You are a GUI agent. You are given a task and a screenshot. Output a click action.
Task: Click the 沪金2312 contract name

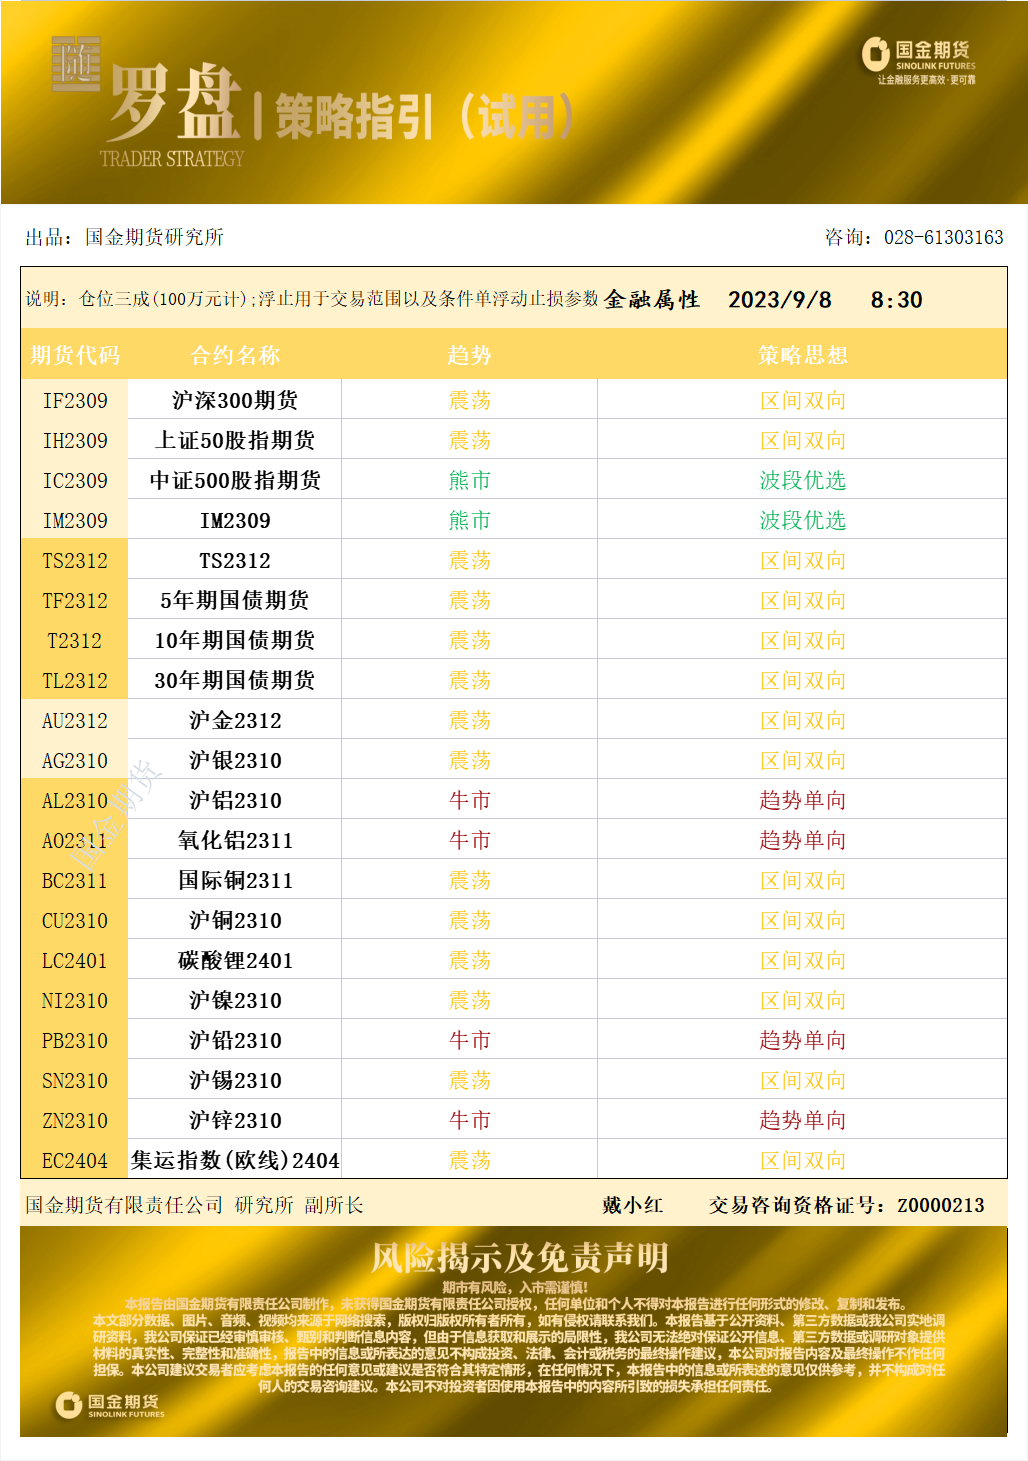coord(235,720)
